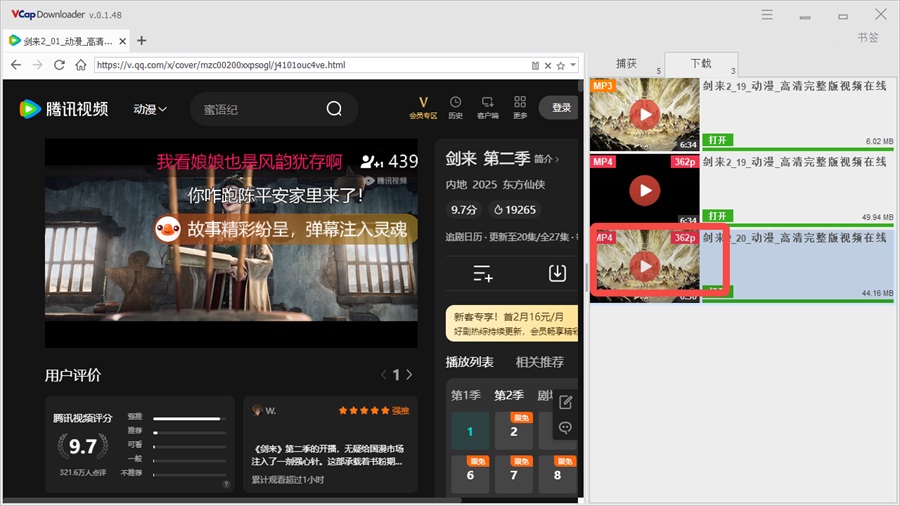This screenshot has height=506, width=900.
Task: Click 打开 on the 49.94 MB download
Action: [x=717, y=216]
